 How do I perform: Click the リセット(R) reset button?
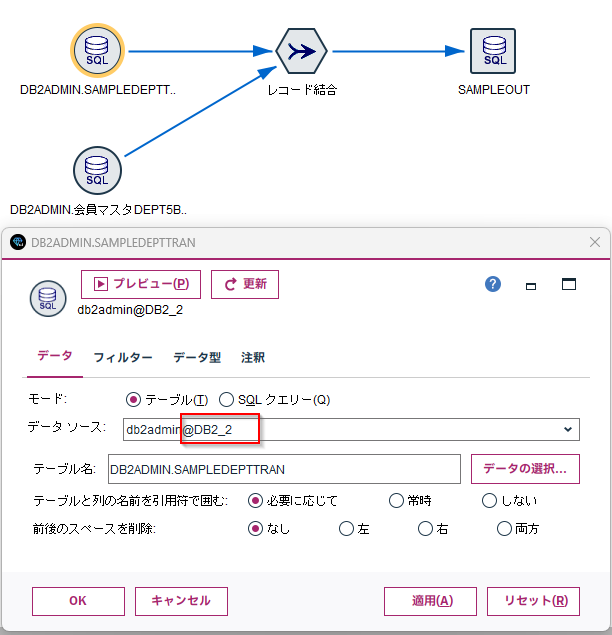click(533, 601)
